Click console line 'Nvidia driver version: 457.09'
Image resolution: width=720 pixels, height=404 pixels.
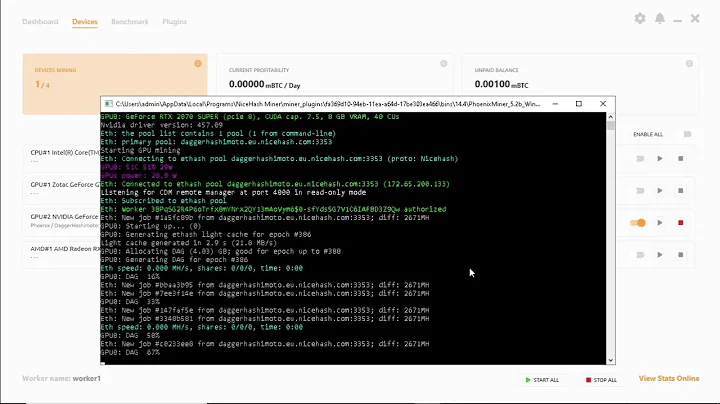162,125
